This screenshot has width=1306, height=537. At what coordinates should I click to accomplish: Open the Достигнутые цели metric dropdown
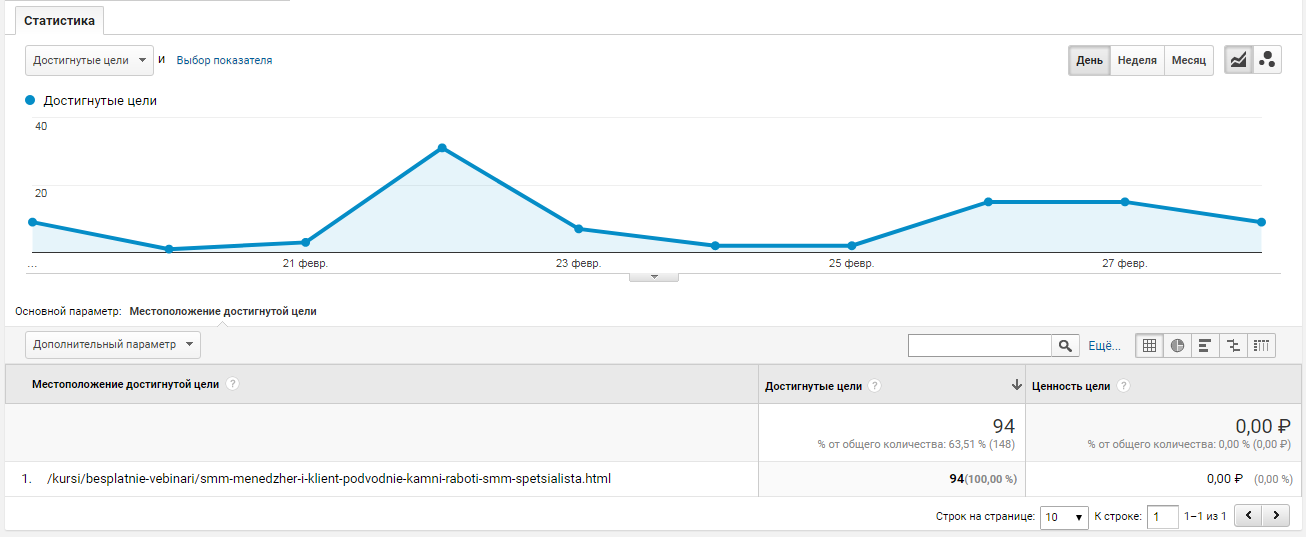tap(89, 60)
